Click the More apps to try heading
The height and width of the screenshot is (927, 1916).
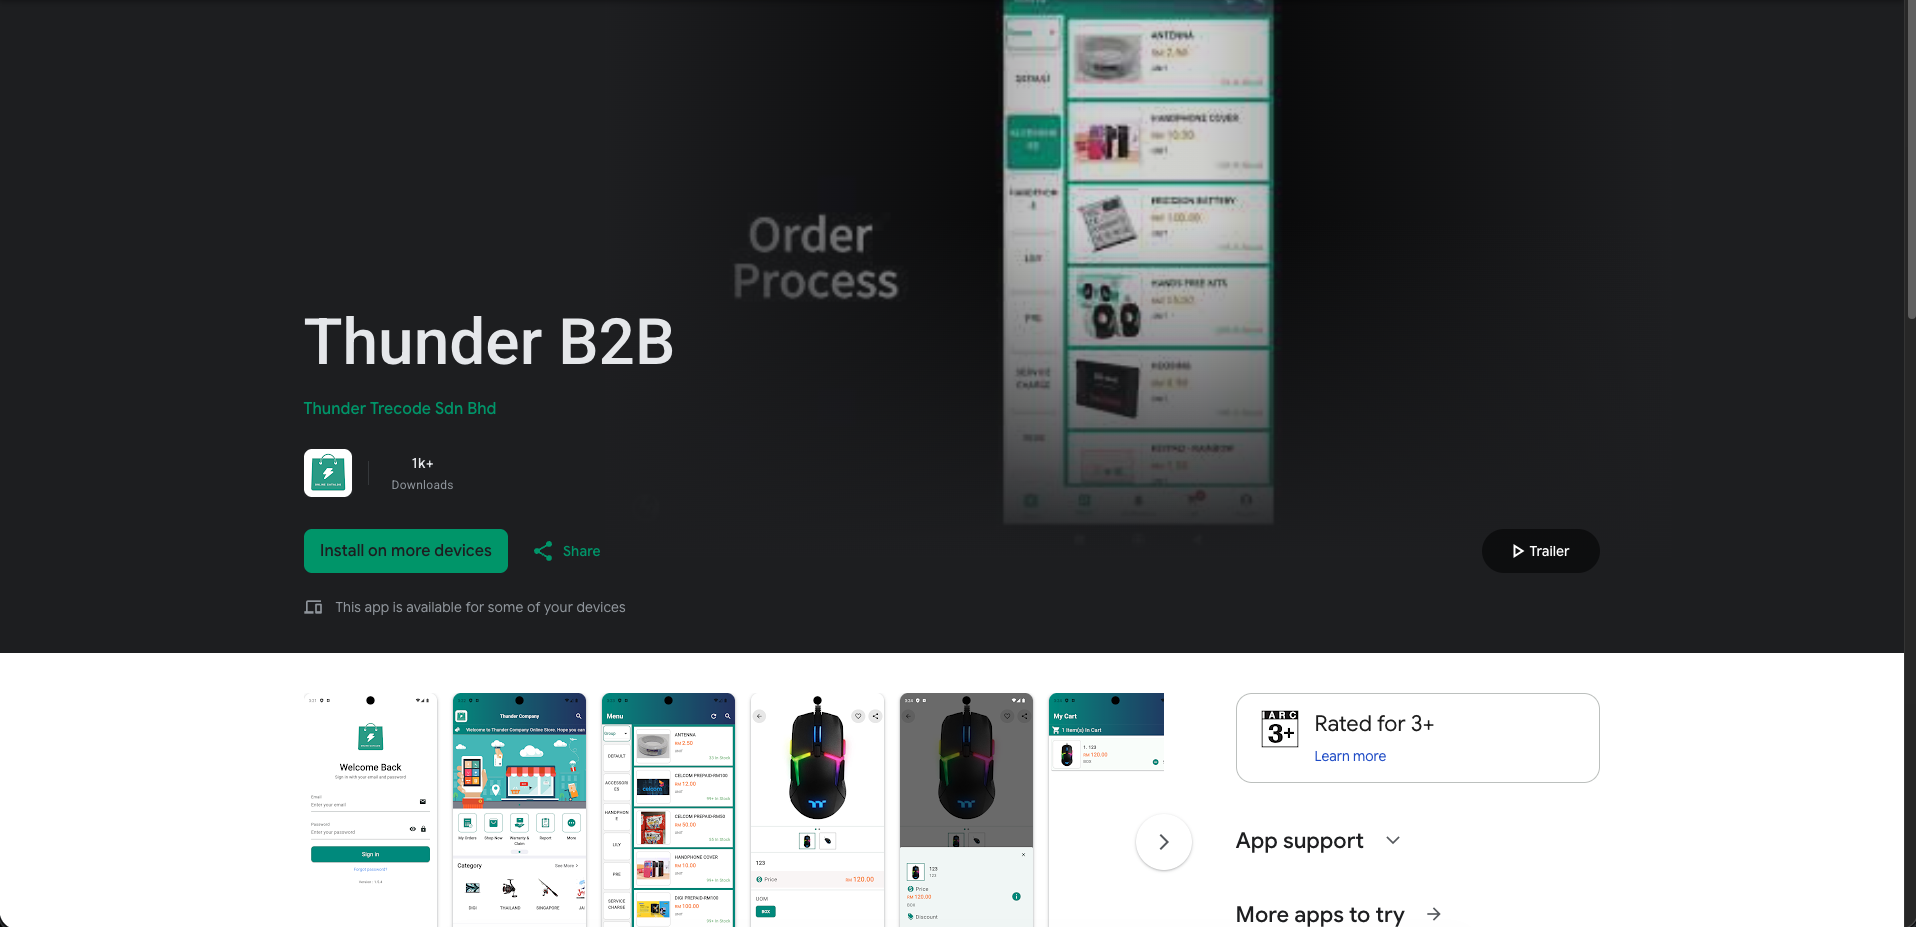point(1320,914)
